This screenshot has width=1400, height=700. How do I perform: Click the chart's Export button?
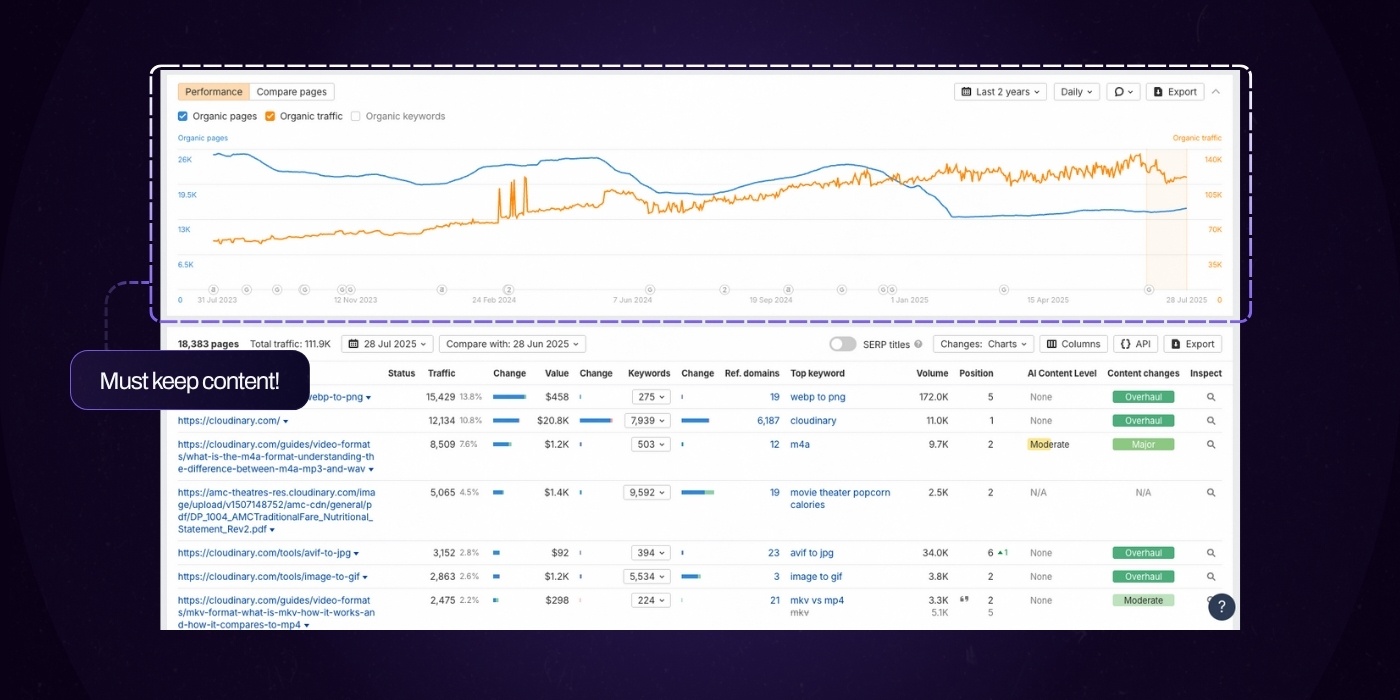point(1175,92)
